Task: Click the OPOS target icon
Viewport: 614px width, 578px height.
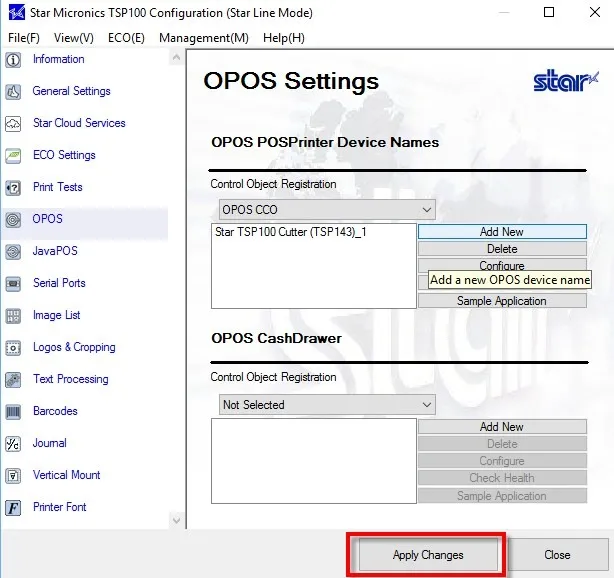Action: [13, 220]
